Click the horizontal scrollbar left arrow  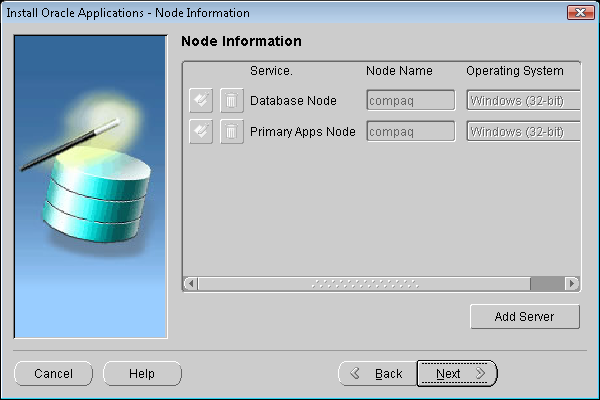(191, 284)
